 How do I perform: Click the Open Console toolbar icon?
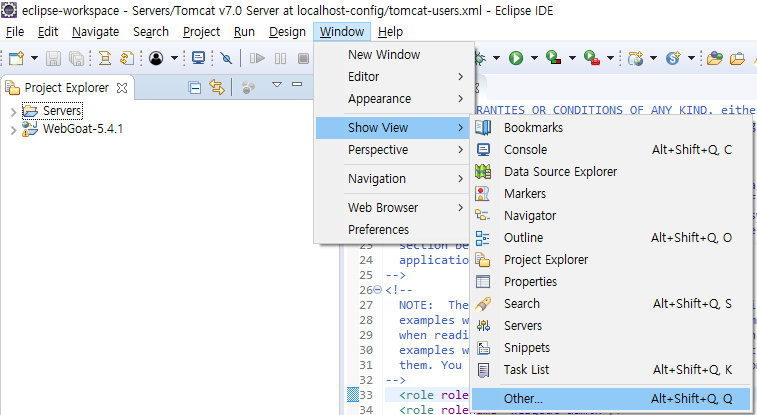click(x=198, y=58)
